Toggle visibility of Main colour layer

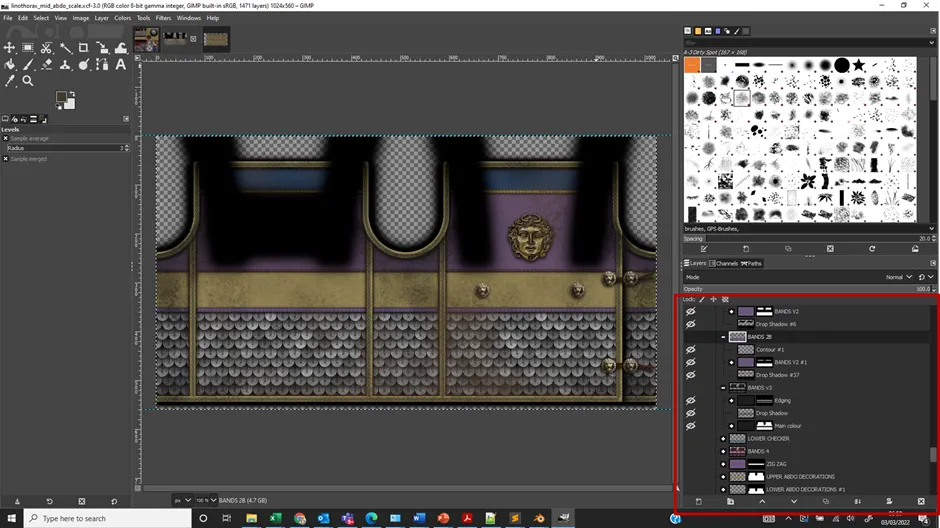pos(691,426)
